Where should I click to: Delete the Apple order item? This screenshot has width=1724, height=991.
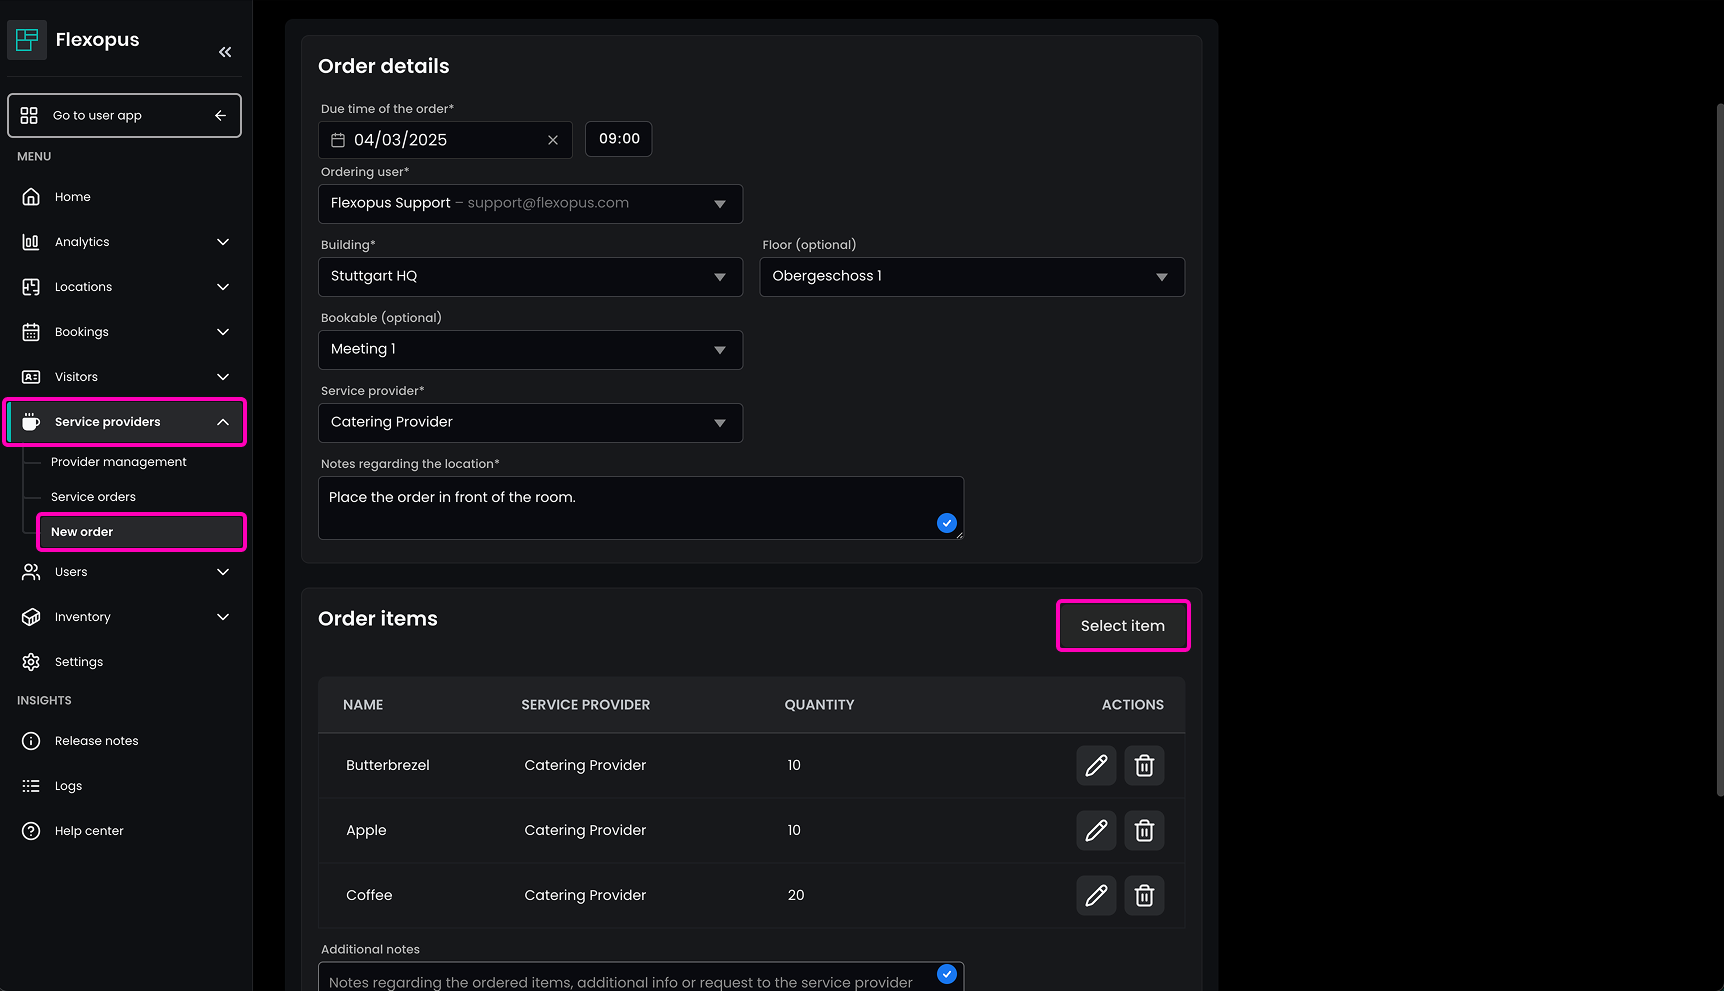(1144, 831)
